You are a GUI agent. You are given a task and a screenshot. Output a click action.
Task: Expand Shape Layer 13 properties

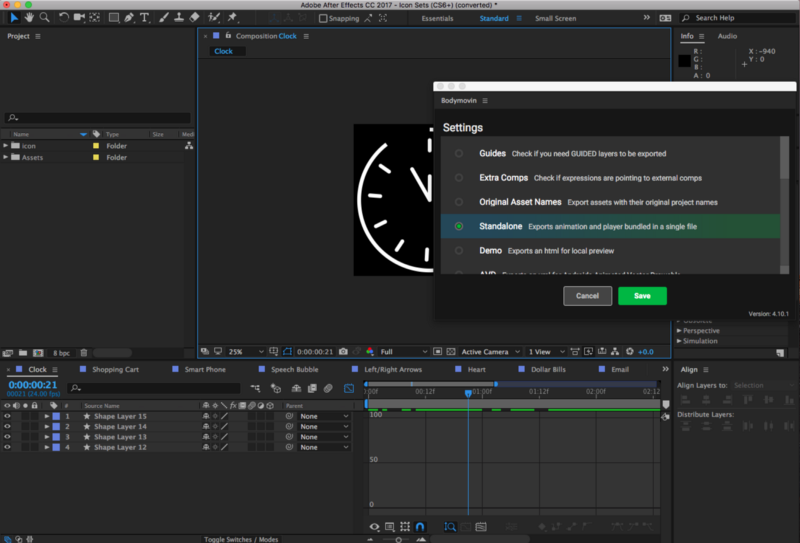point(46,437)
